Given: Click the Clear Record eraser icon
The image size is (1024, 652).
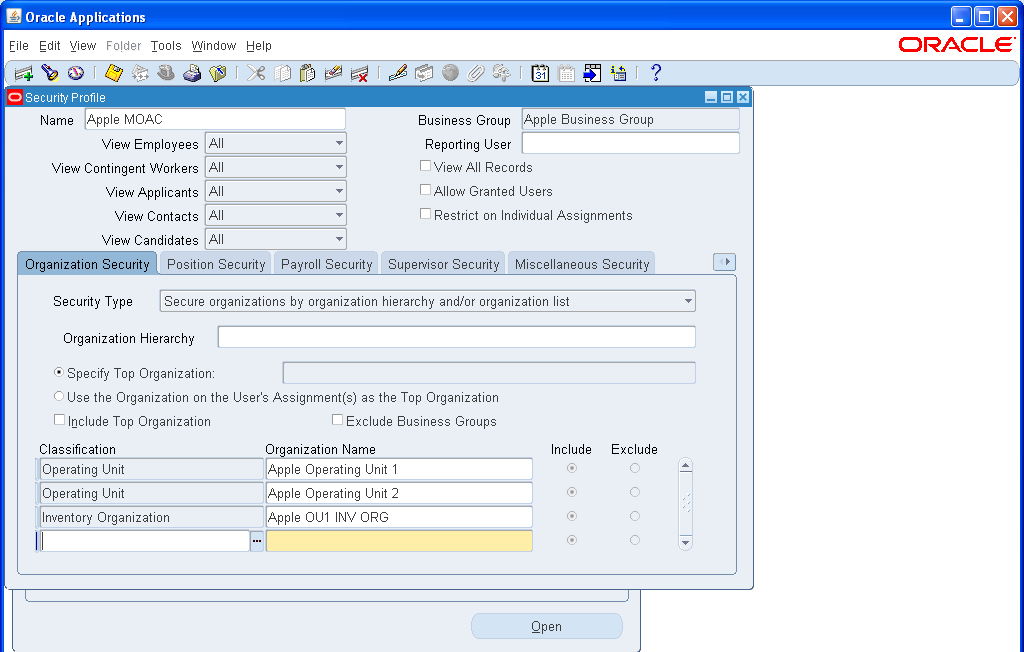Looking at the screenshot, I should click(x=334, y=73).
